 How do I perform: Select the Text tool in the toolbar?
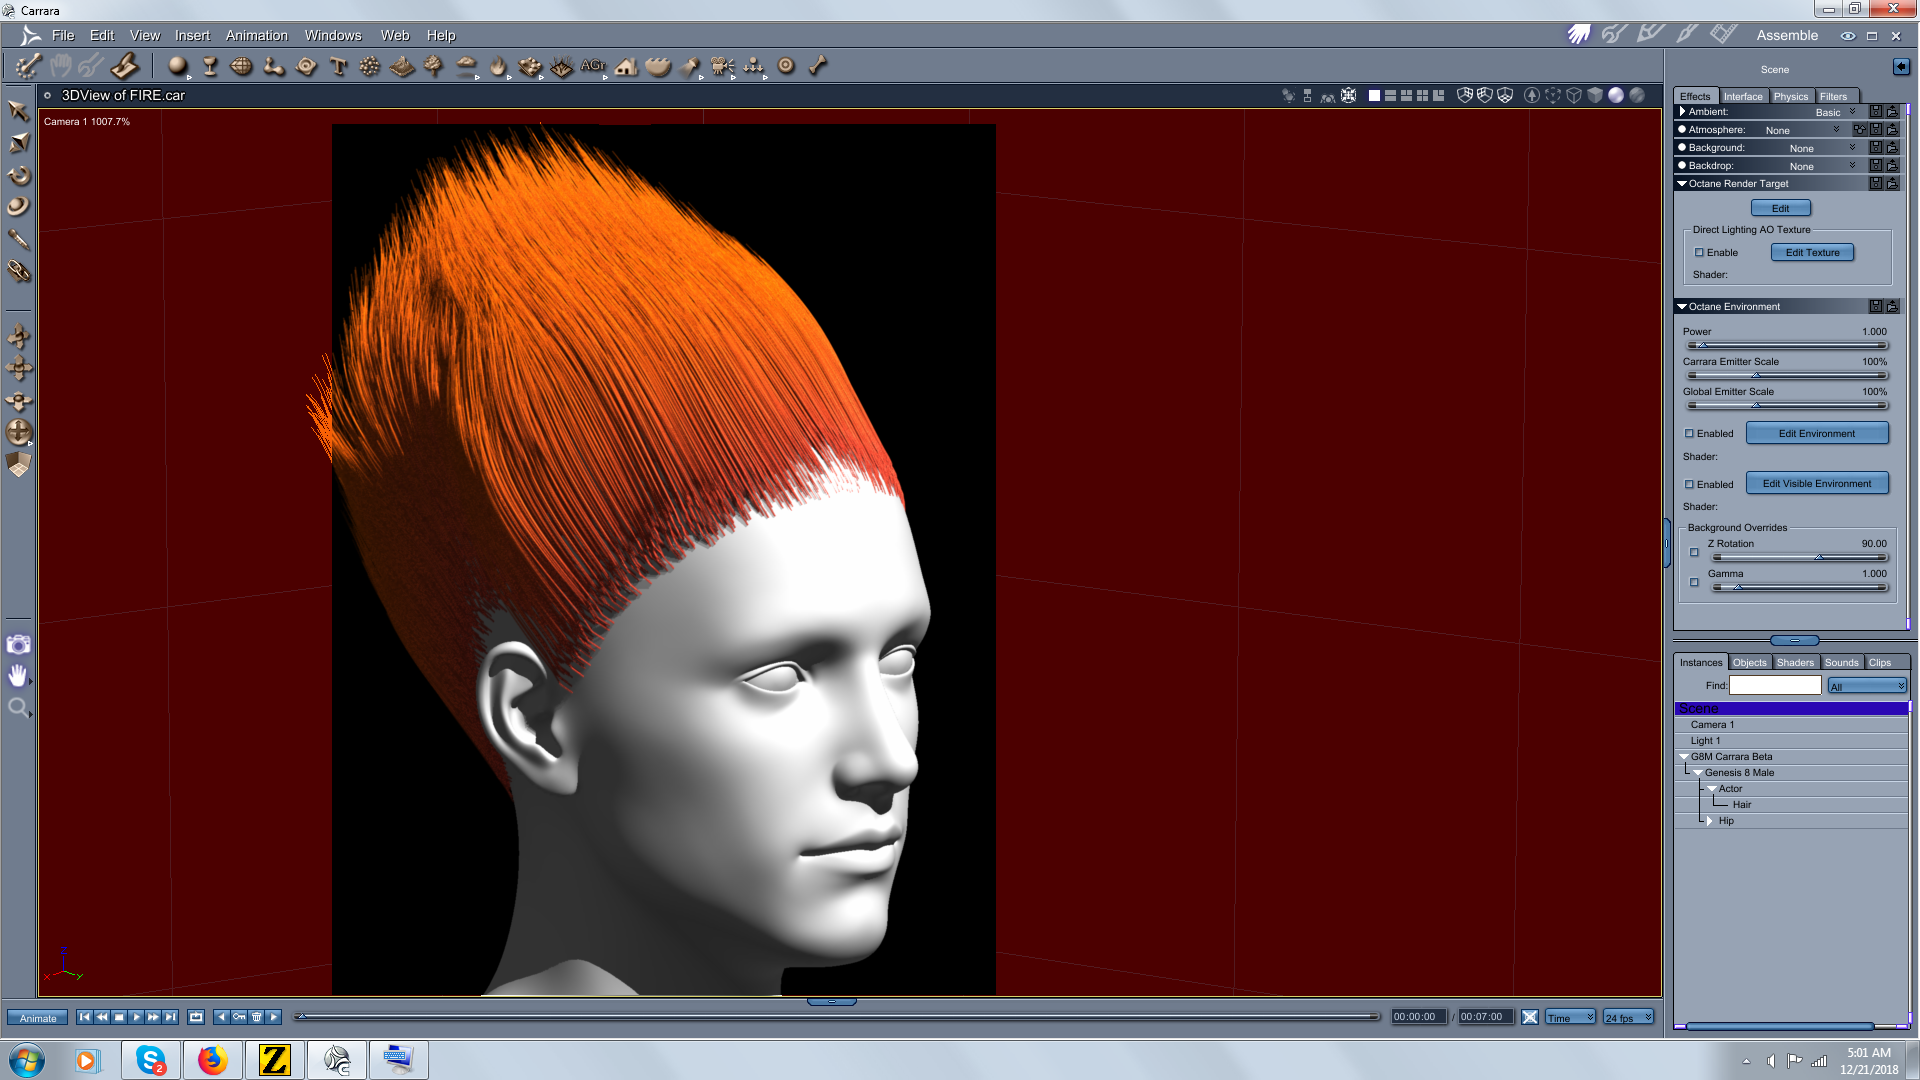(x=338, y=67)
